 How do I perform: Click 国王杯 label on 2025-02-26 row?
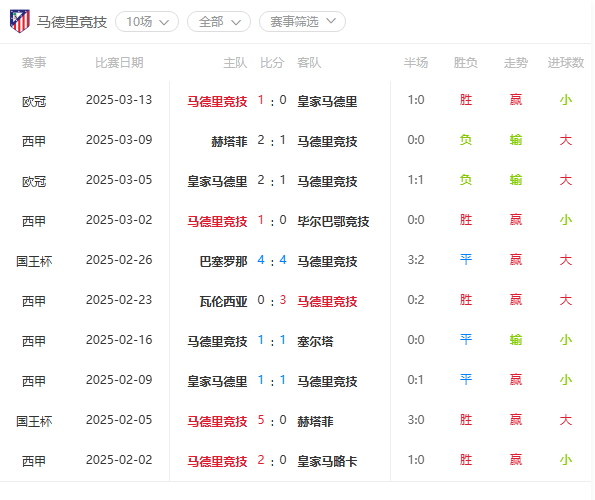click(x=34, y=261)
